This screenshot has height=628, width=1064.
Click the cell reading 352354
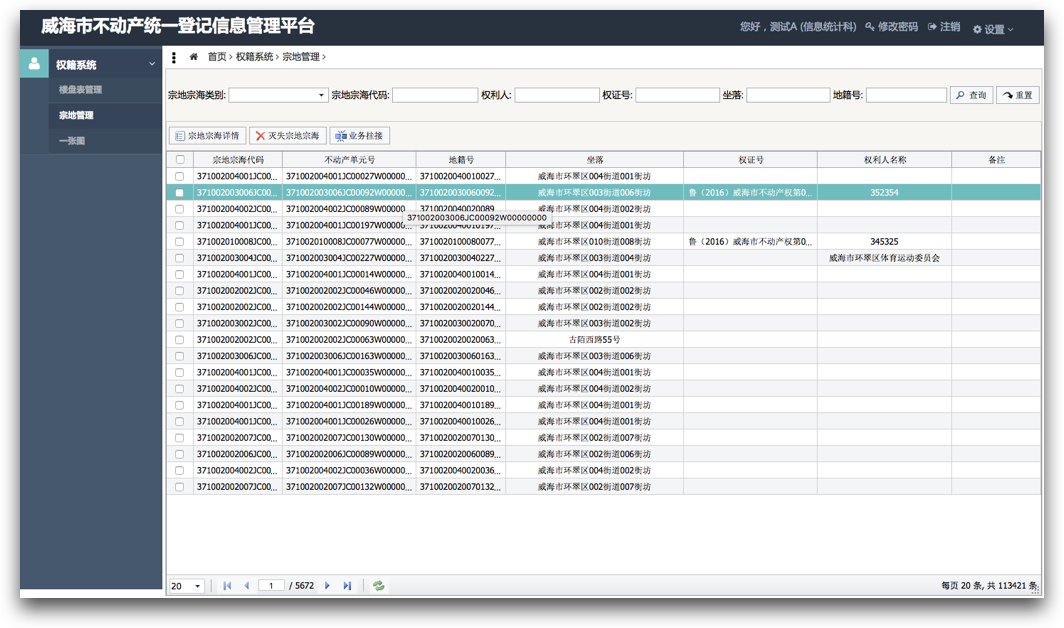(884, 192)
